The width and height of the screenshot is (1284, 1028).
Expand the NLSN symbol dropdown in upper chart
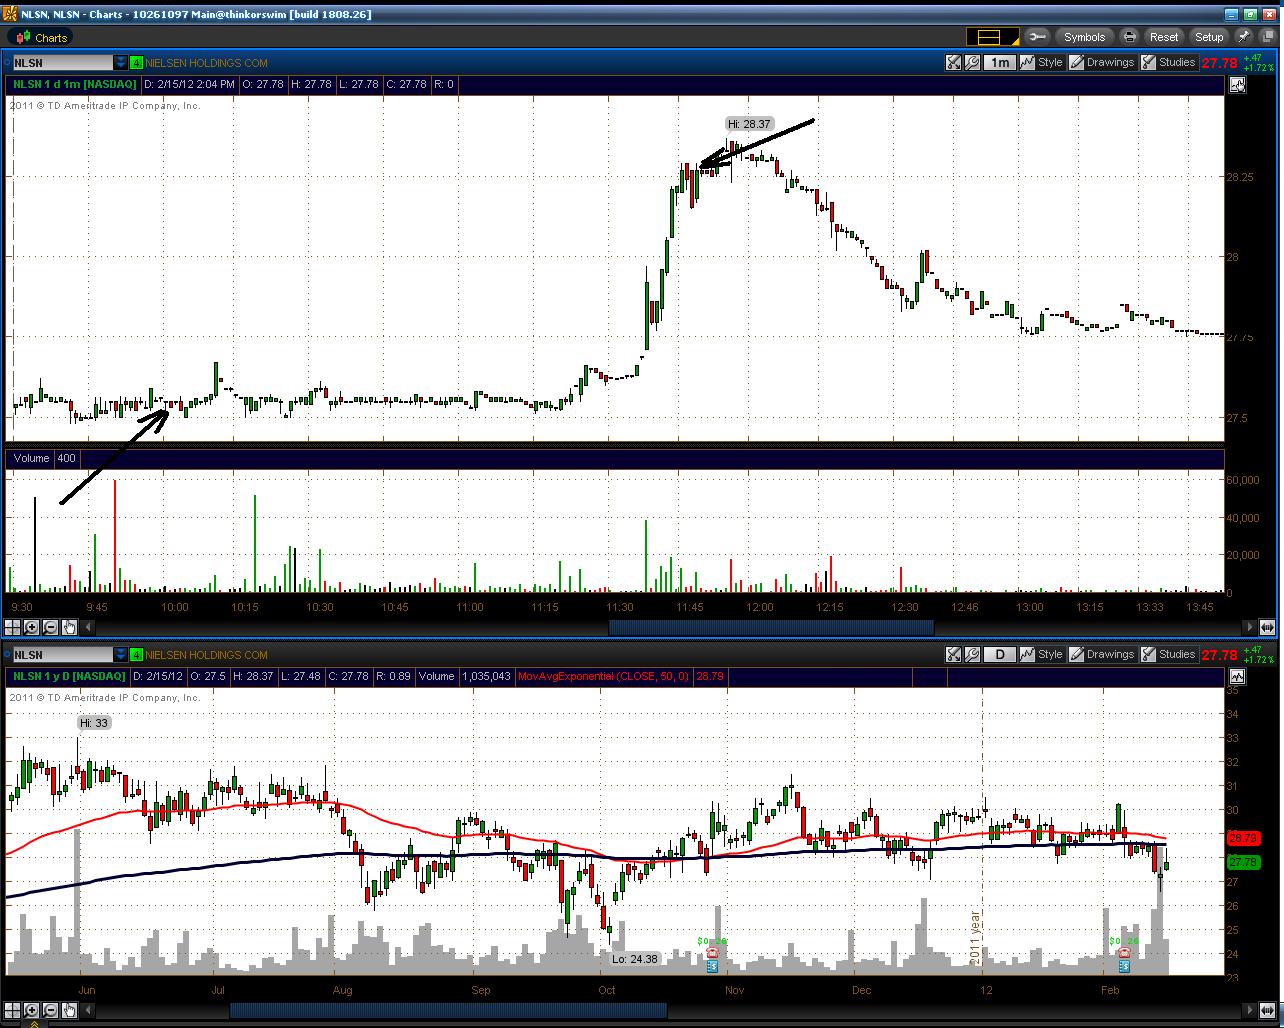(121, 62)
